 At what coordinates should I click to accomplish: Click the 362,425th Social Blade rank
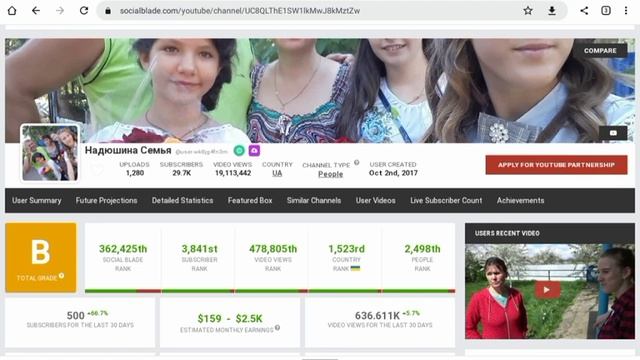coord(123,249)
